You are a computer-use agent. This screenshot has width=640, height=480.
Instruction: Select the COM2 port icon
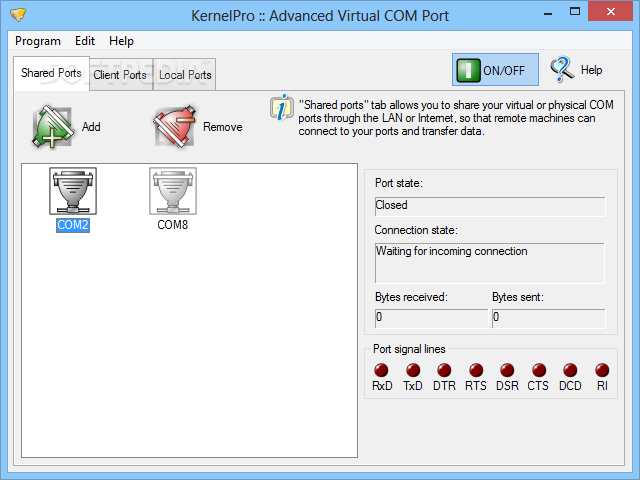pyautogui.click(x=73, y=191)
